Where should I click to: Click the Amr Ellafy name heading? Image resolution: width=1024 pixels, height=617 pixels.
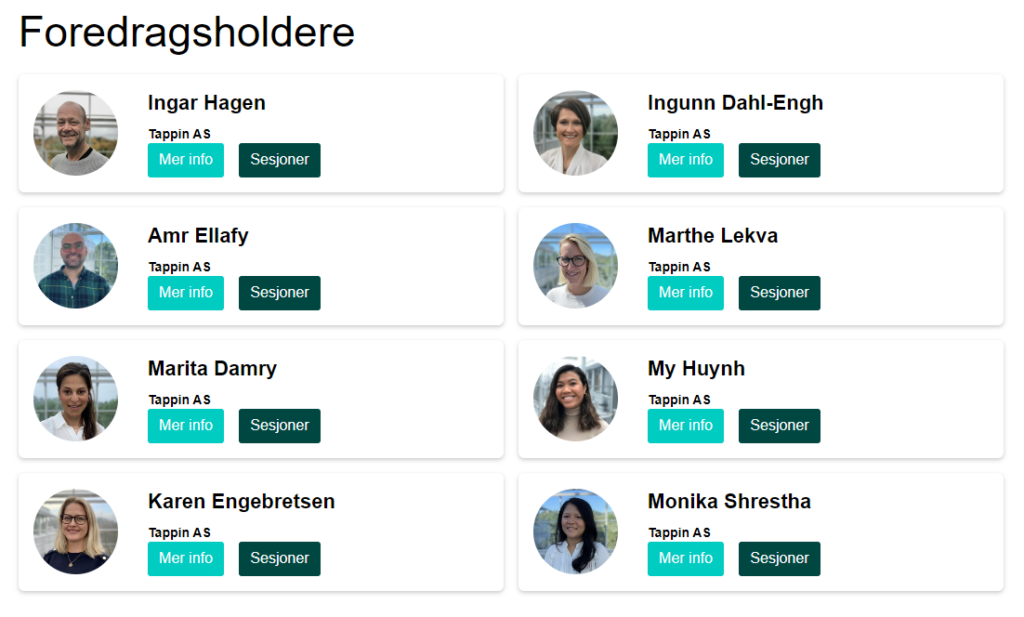tap(198, 236)
